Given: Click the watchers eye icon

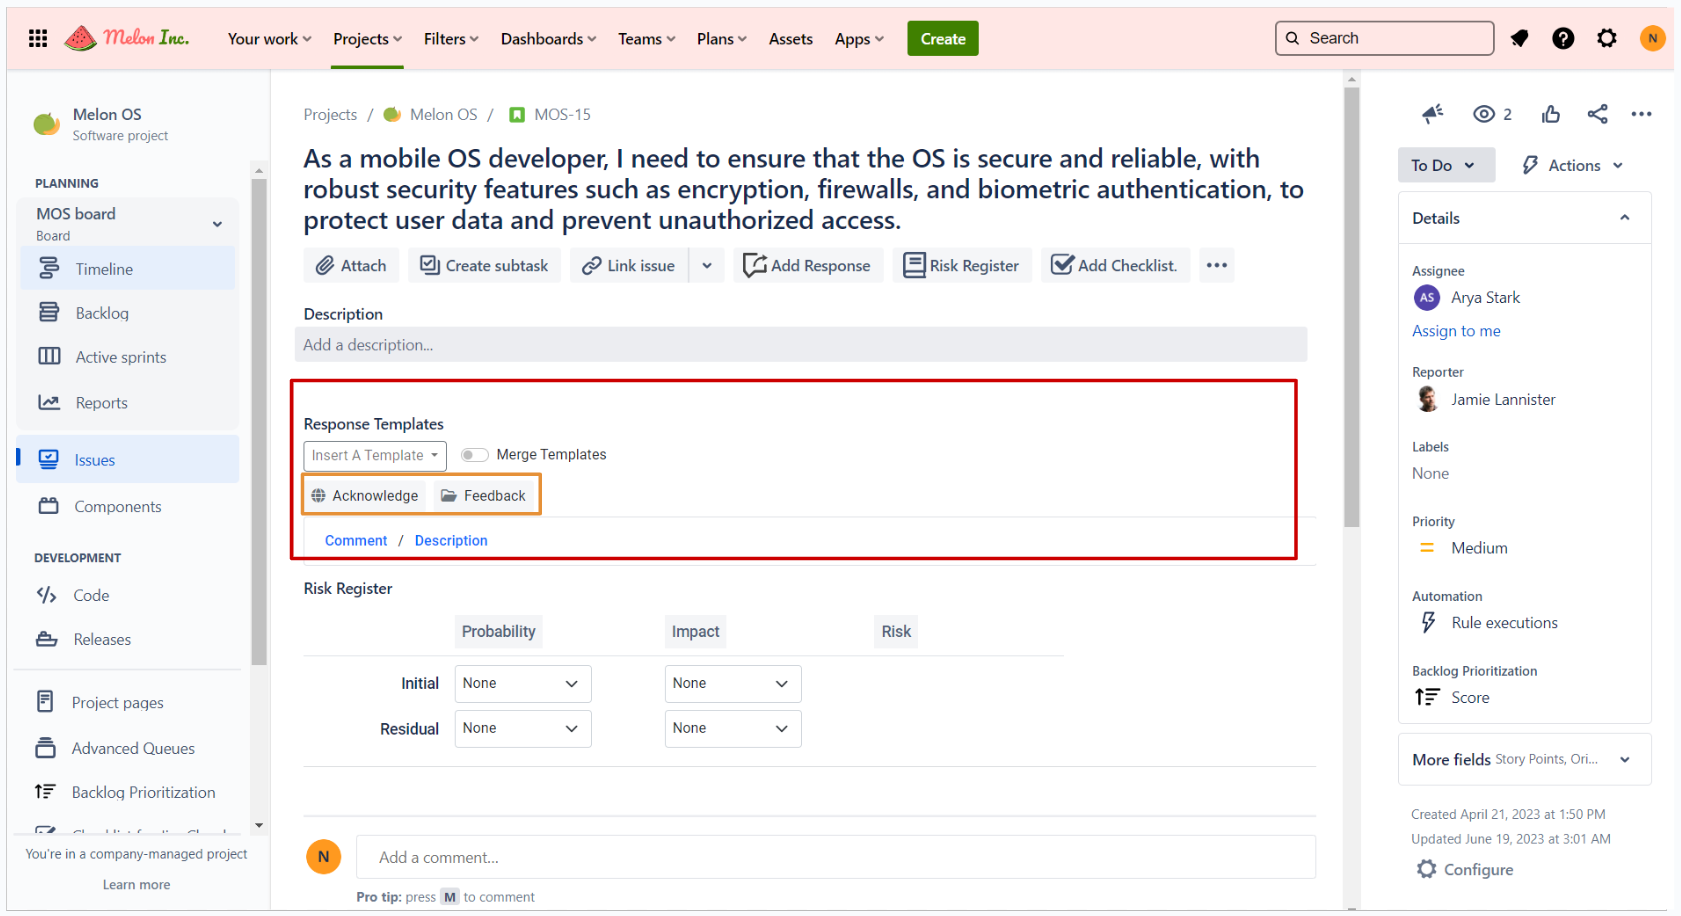Looking at the screenshot, I should (x=1484, y=114).
